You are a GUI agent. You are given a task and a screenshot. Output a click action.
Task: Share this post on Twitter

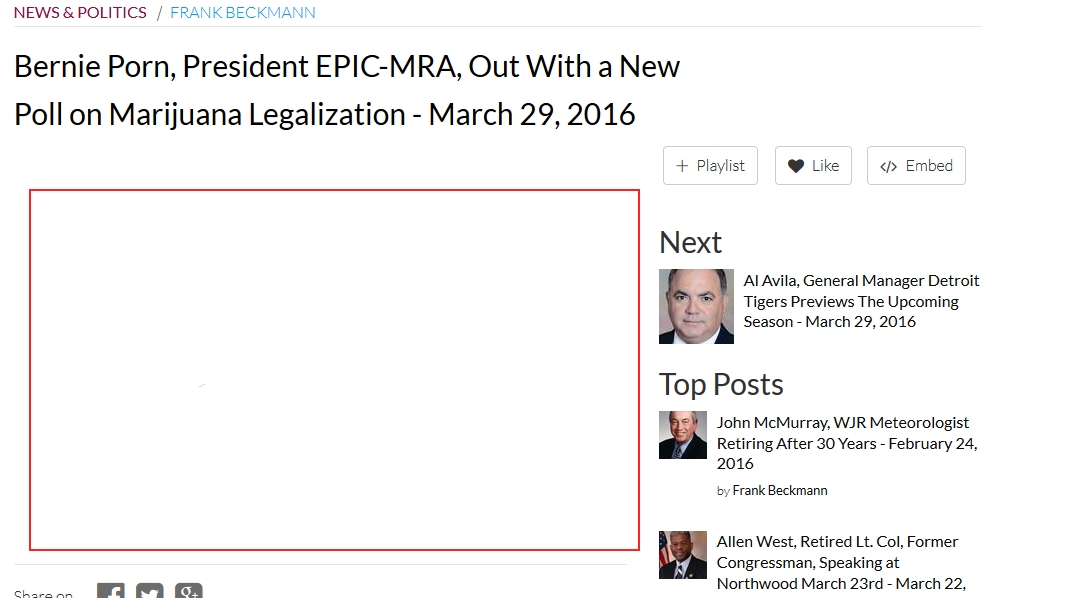click(149, 592)
